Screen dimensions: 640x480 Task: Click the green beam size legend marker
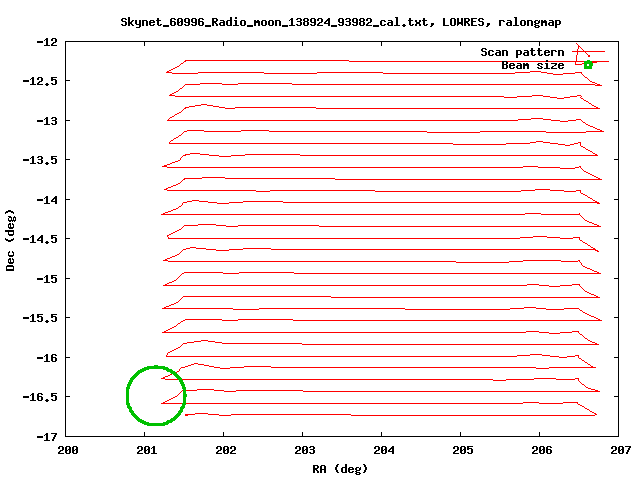click(x=588, y=64)
